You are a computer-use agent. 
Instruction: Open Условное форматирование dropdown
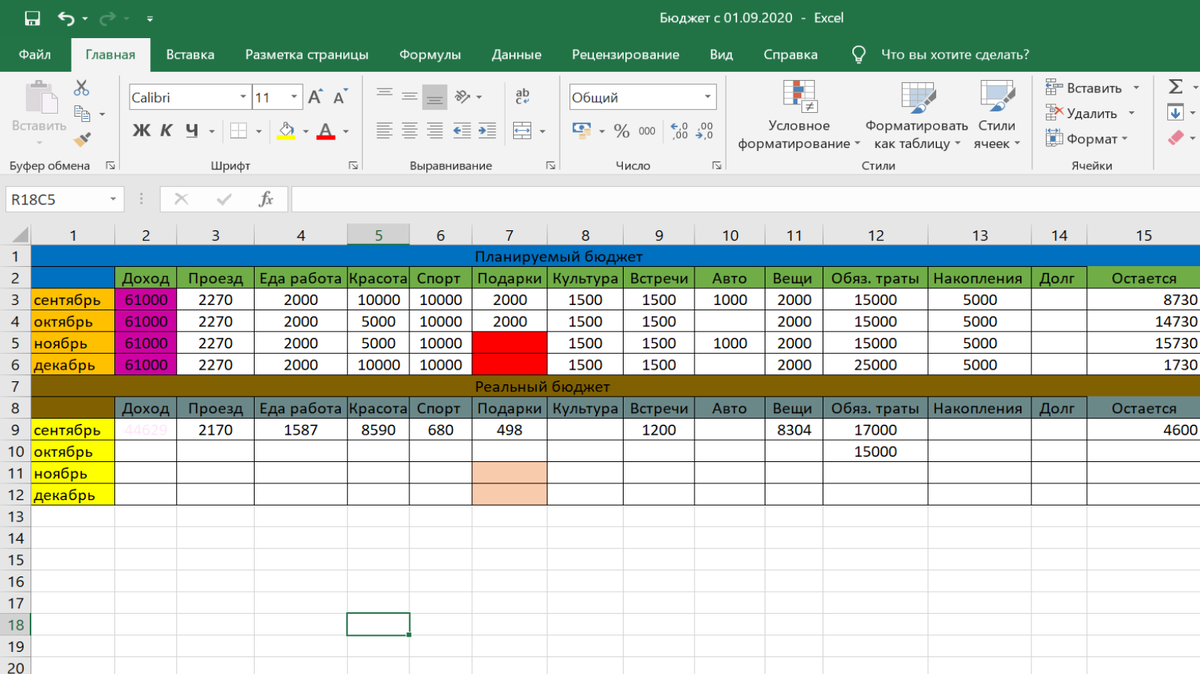[798, 115]
